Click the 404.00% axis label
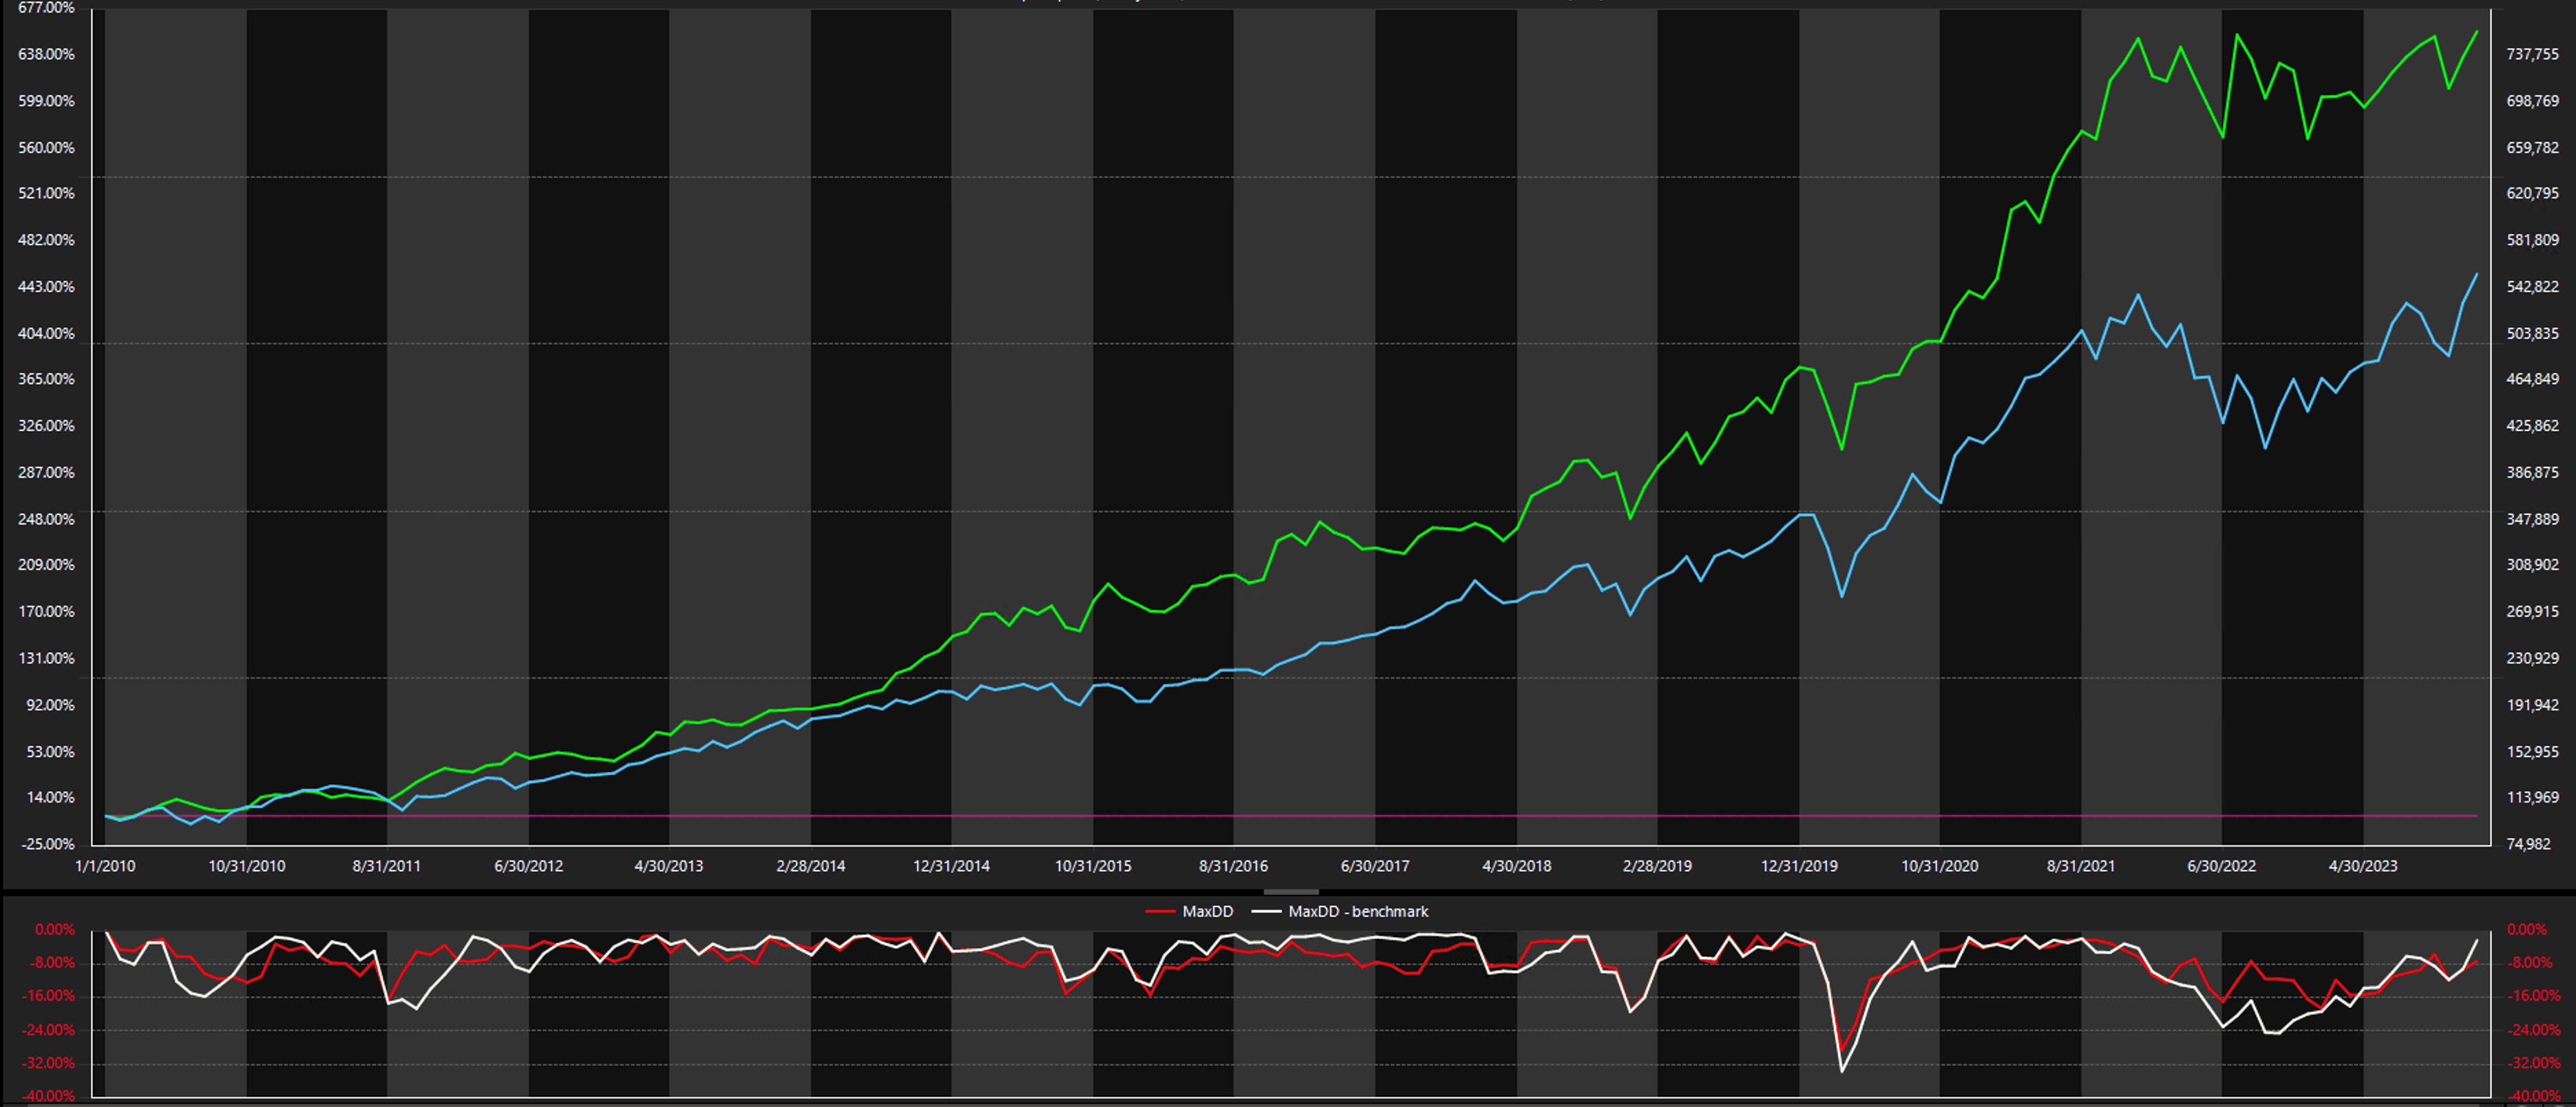Image resolution: width=2576 pixels, height=1107 pixels. point(46,334)
